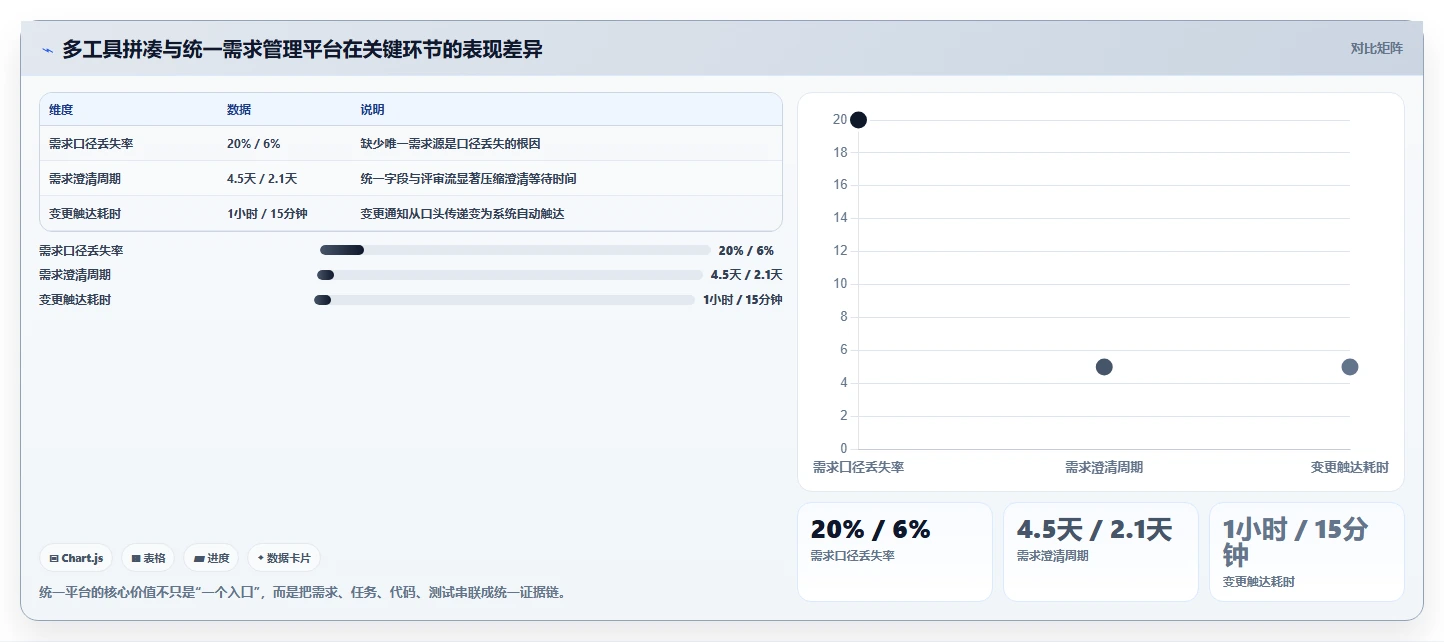The image size is (1444, 642).
Task: Click the lightning icon beside the title
Action: pyautogui.click(x=47, y=50)
